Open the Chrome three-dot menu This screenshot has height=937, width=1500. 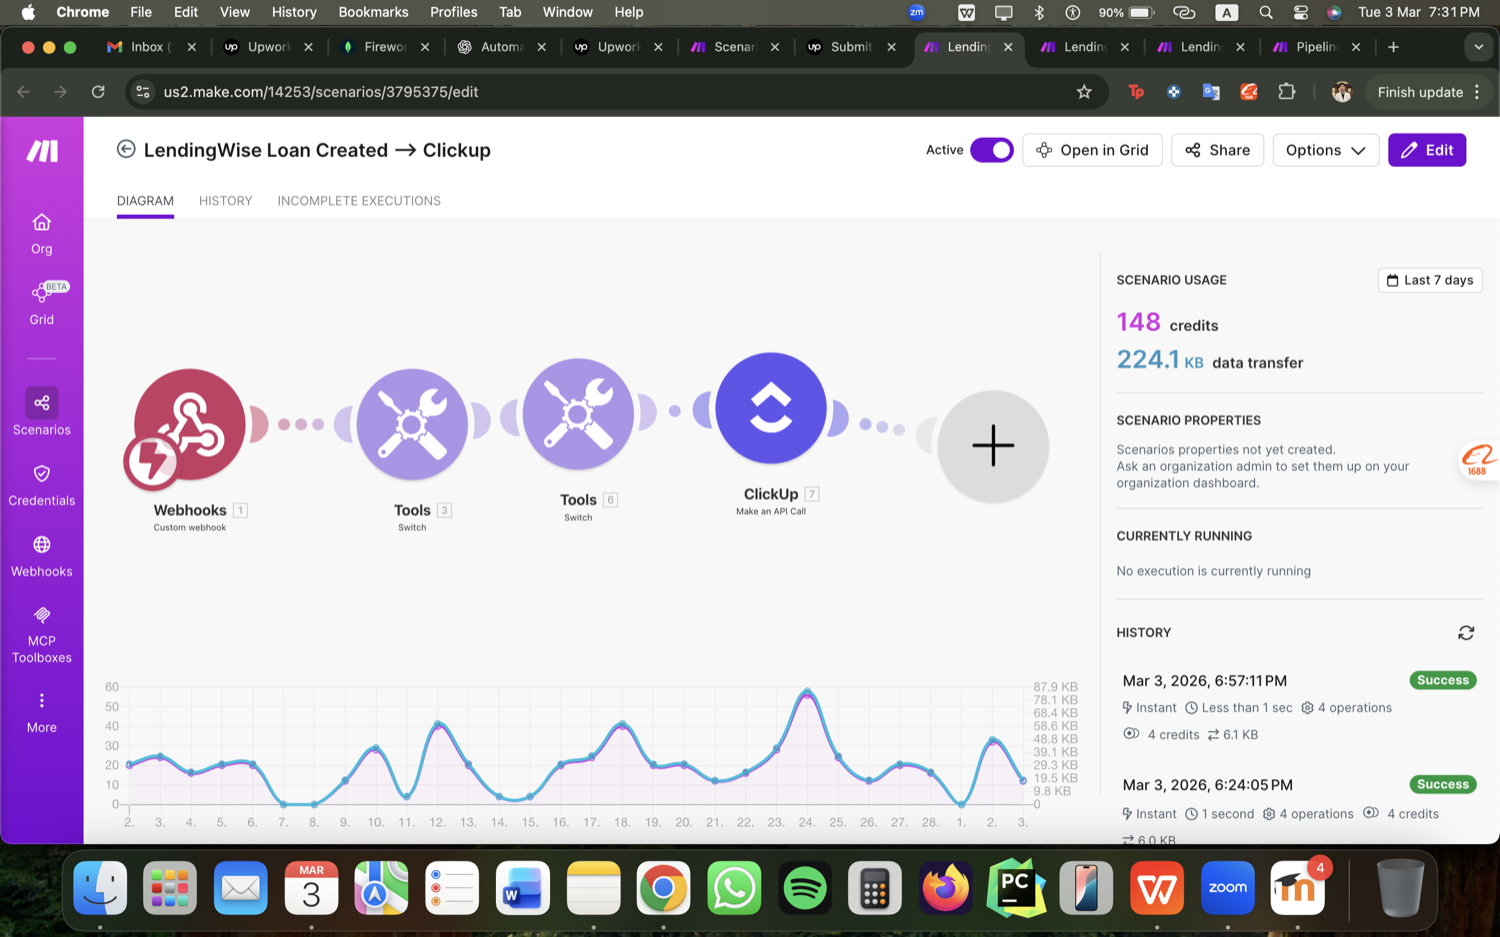[1477, 92]
